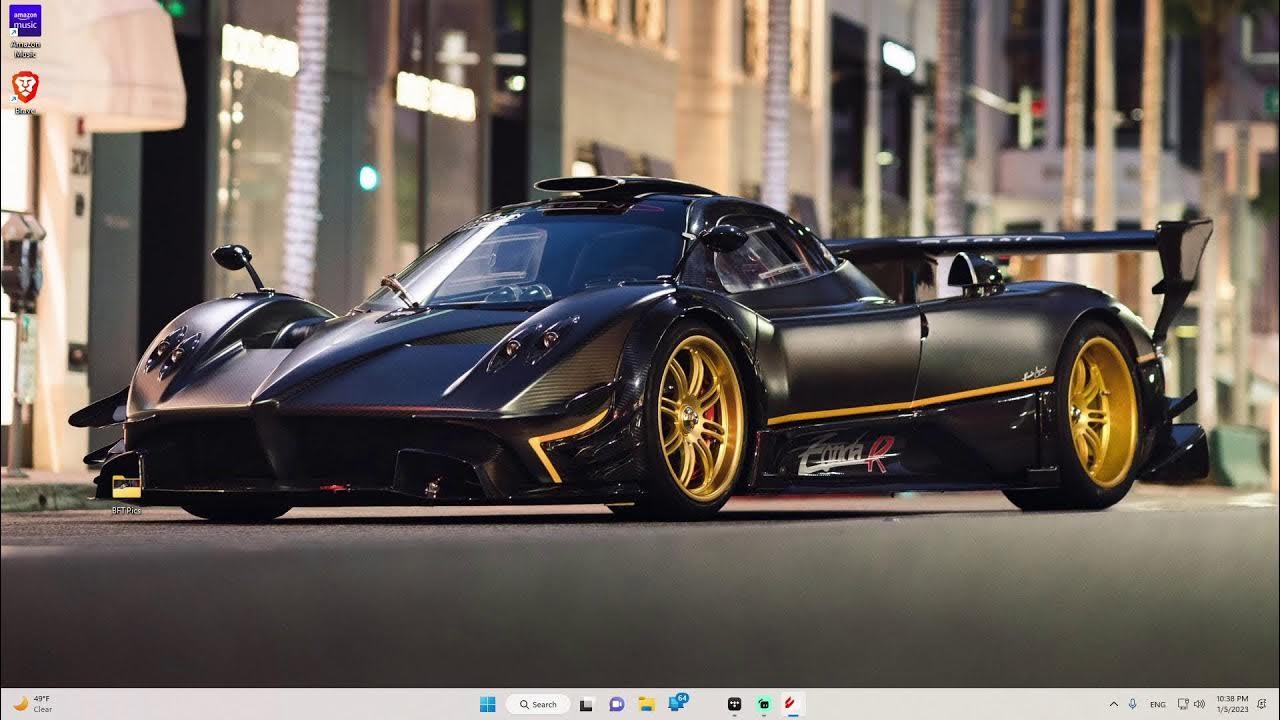1280x720 pixels.
Task: Launch the purple Chat camera icon
Action: 616,704
